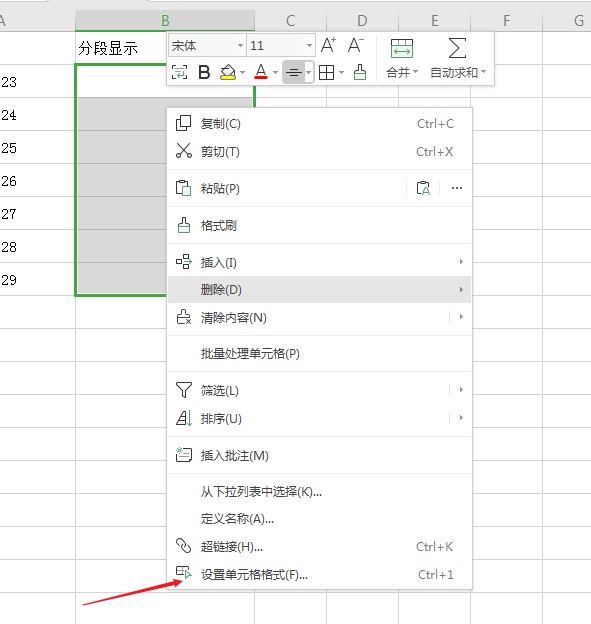Open the 插入(I) submenu
Viewport: 591px width, 624px height.
click(320, 262)
